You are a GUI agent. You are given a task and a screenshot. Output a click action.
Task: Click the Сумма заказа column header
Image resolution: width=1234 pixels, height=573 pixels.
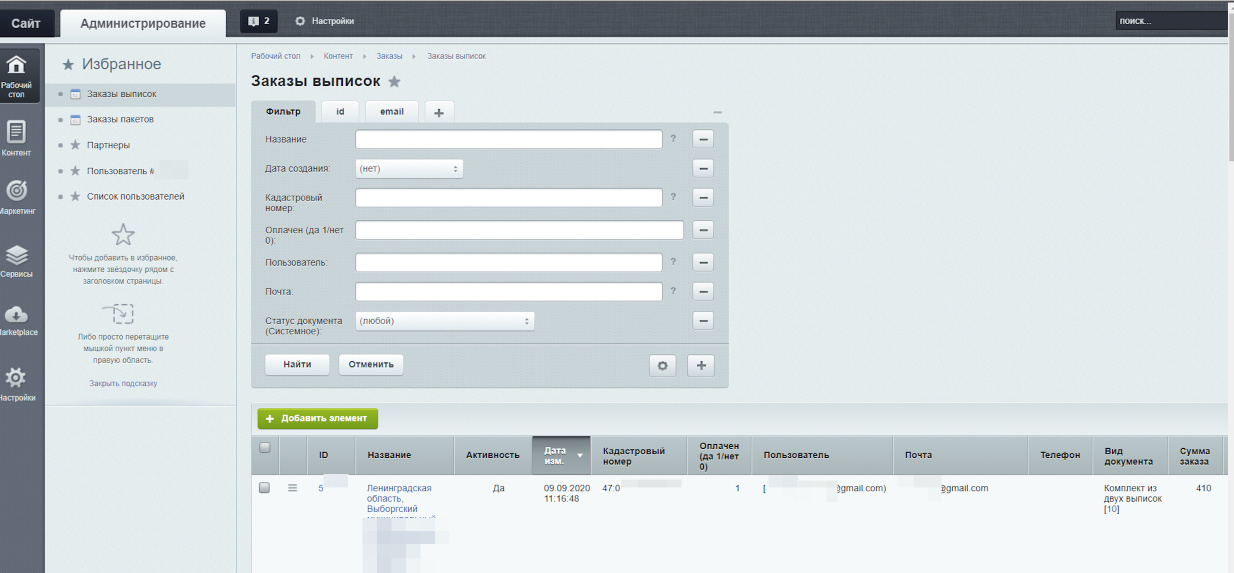1195,455
